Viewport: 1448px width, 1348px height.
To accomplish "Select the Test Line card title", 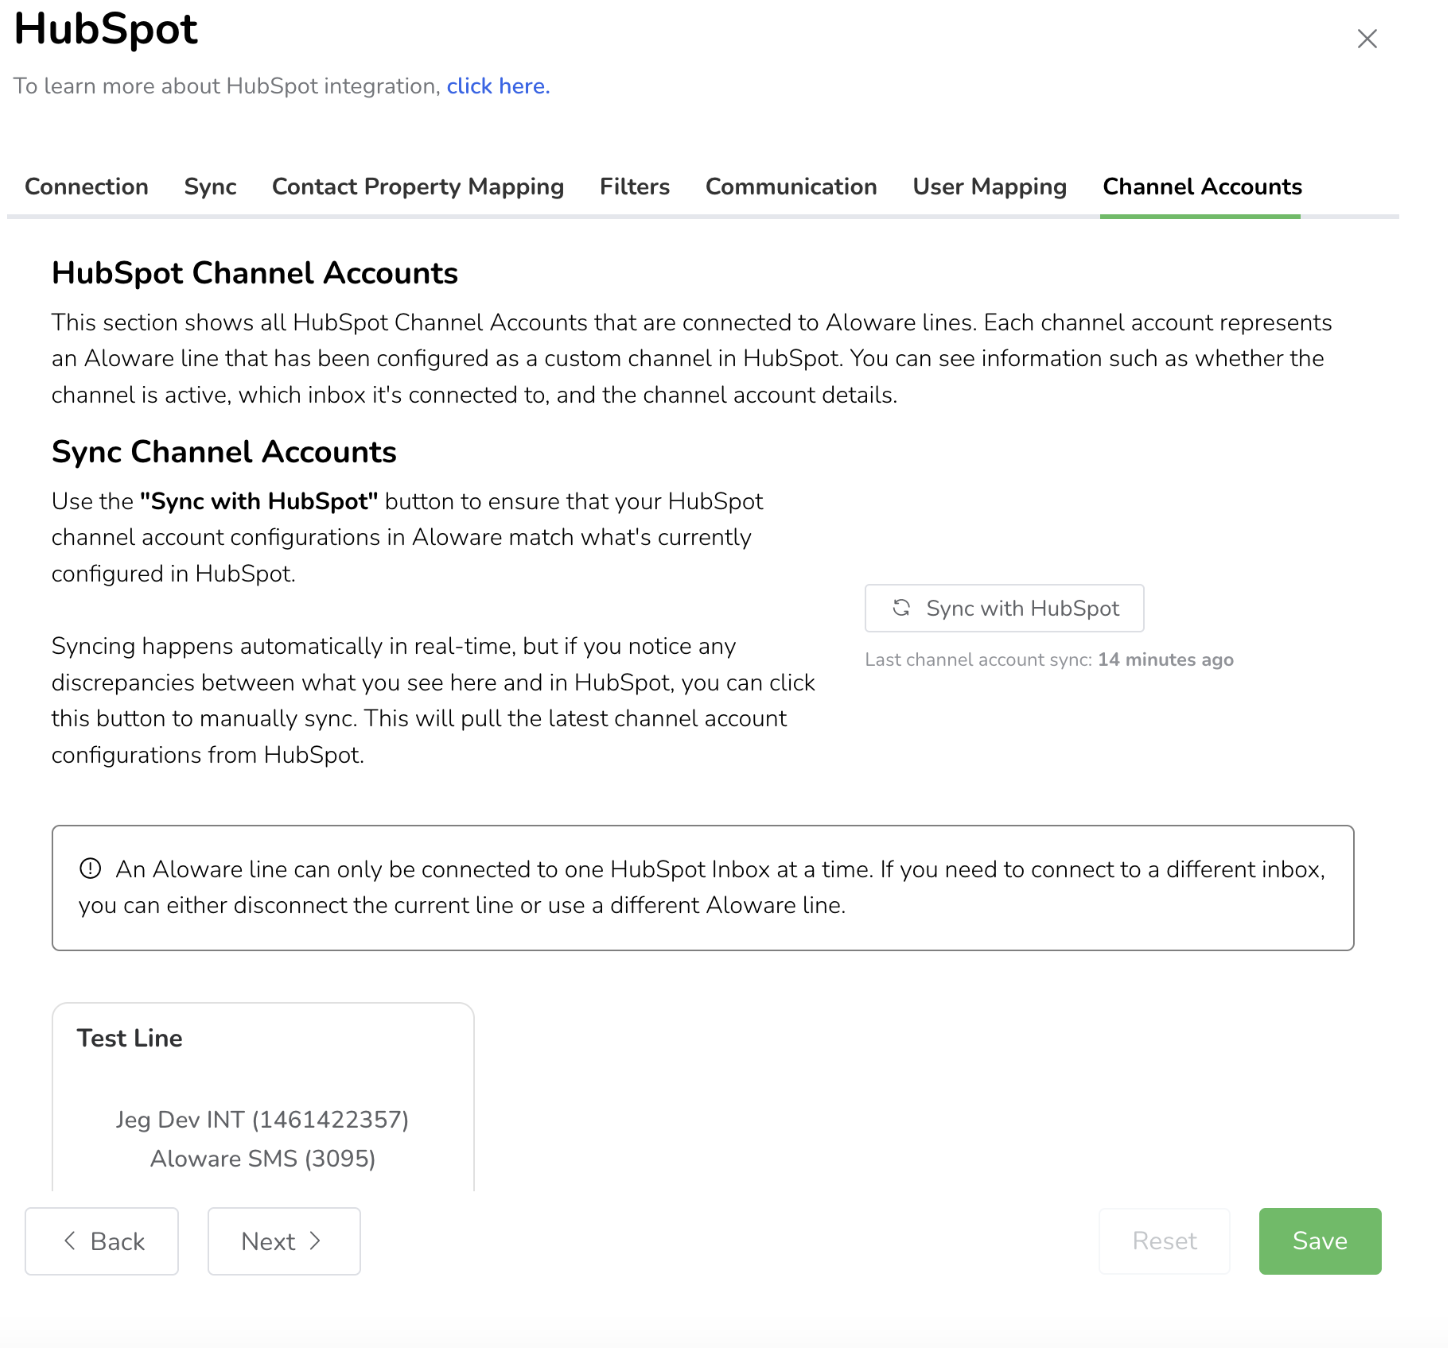I will (130, 1038).
